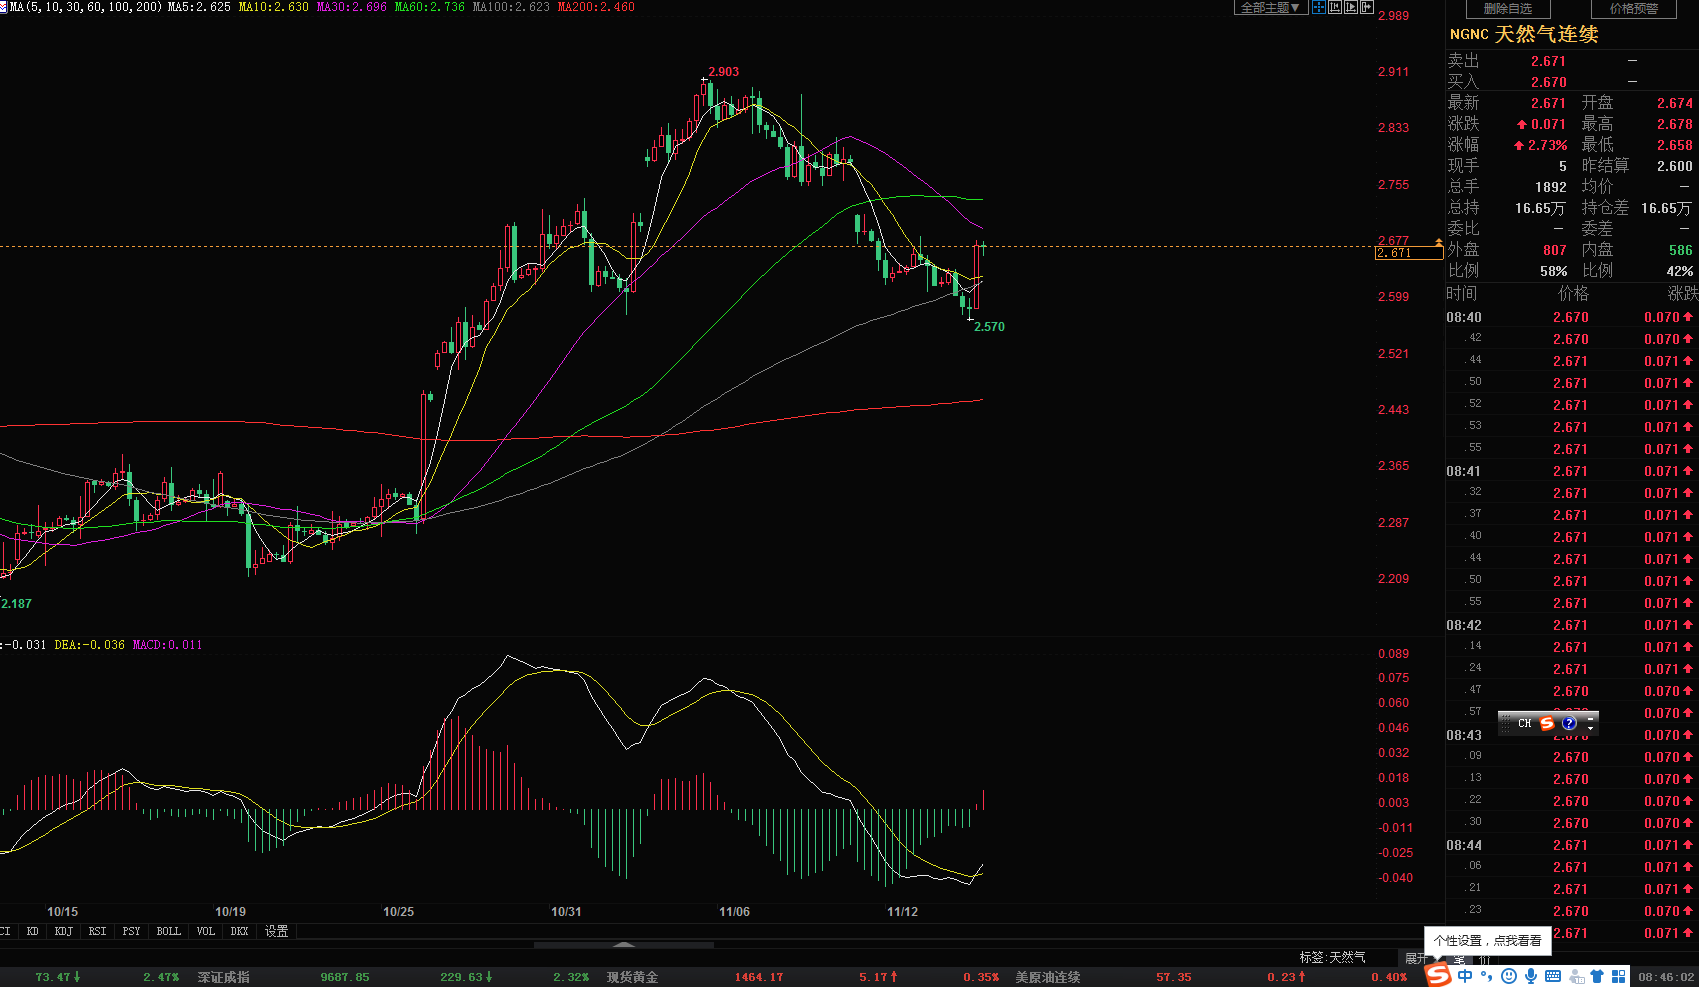This screenshot has height=987, width=1699.
Task: Click the MA10:2.630 legend label
Action: [274, 7]
